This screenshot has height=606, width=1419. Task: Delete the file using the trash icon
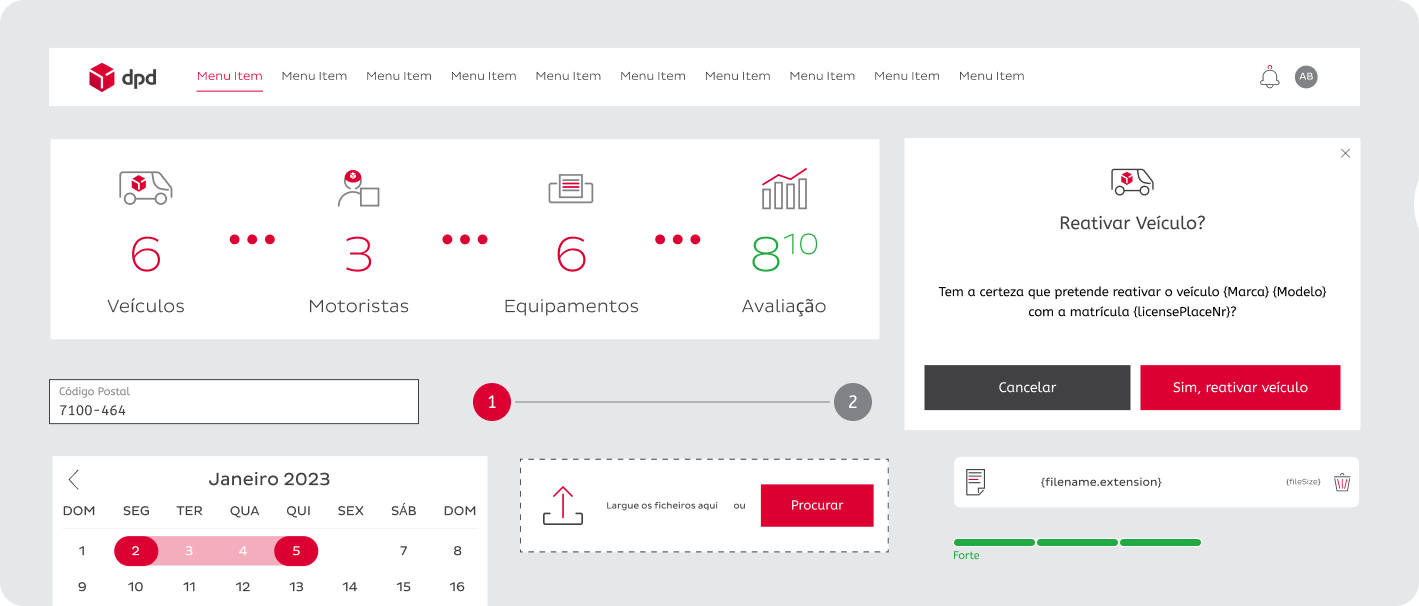[1342, 482]
